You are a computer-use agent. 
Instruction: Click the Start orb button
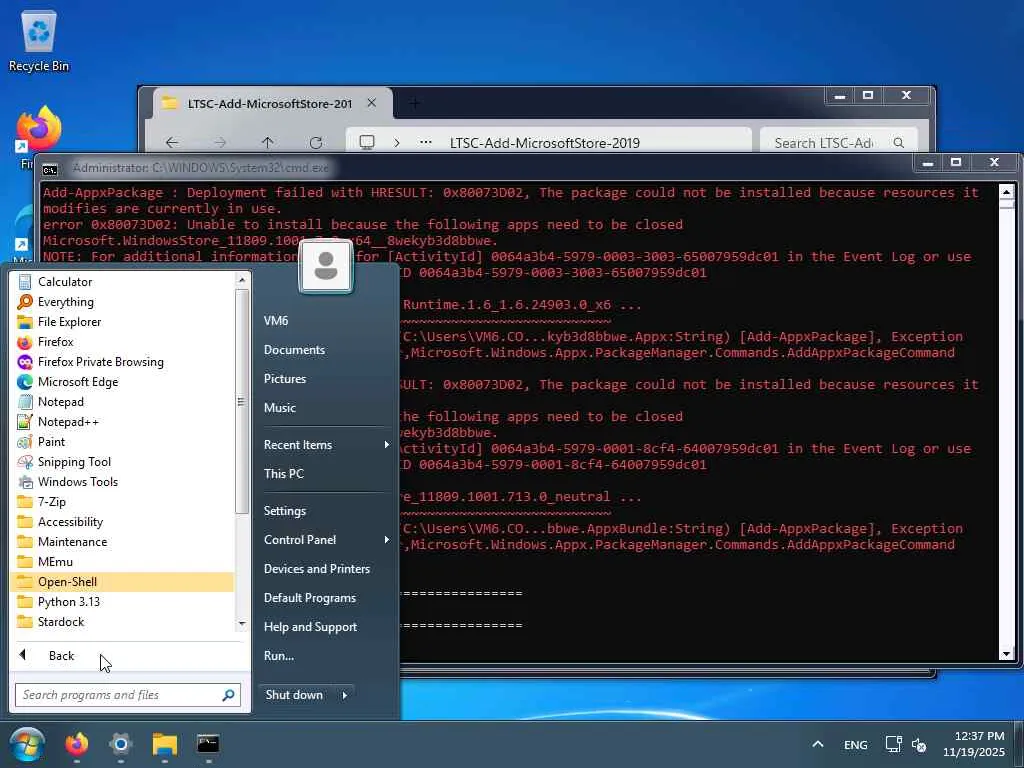pyautogui.click(x=27, y=745)
